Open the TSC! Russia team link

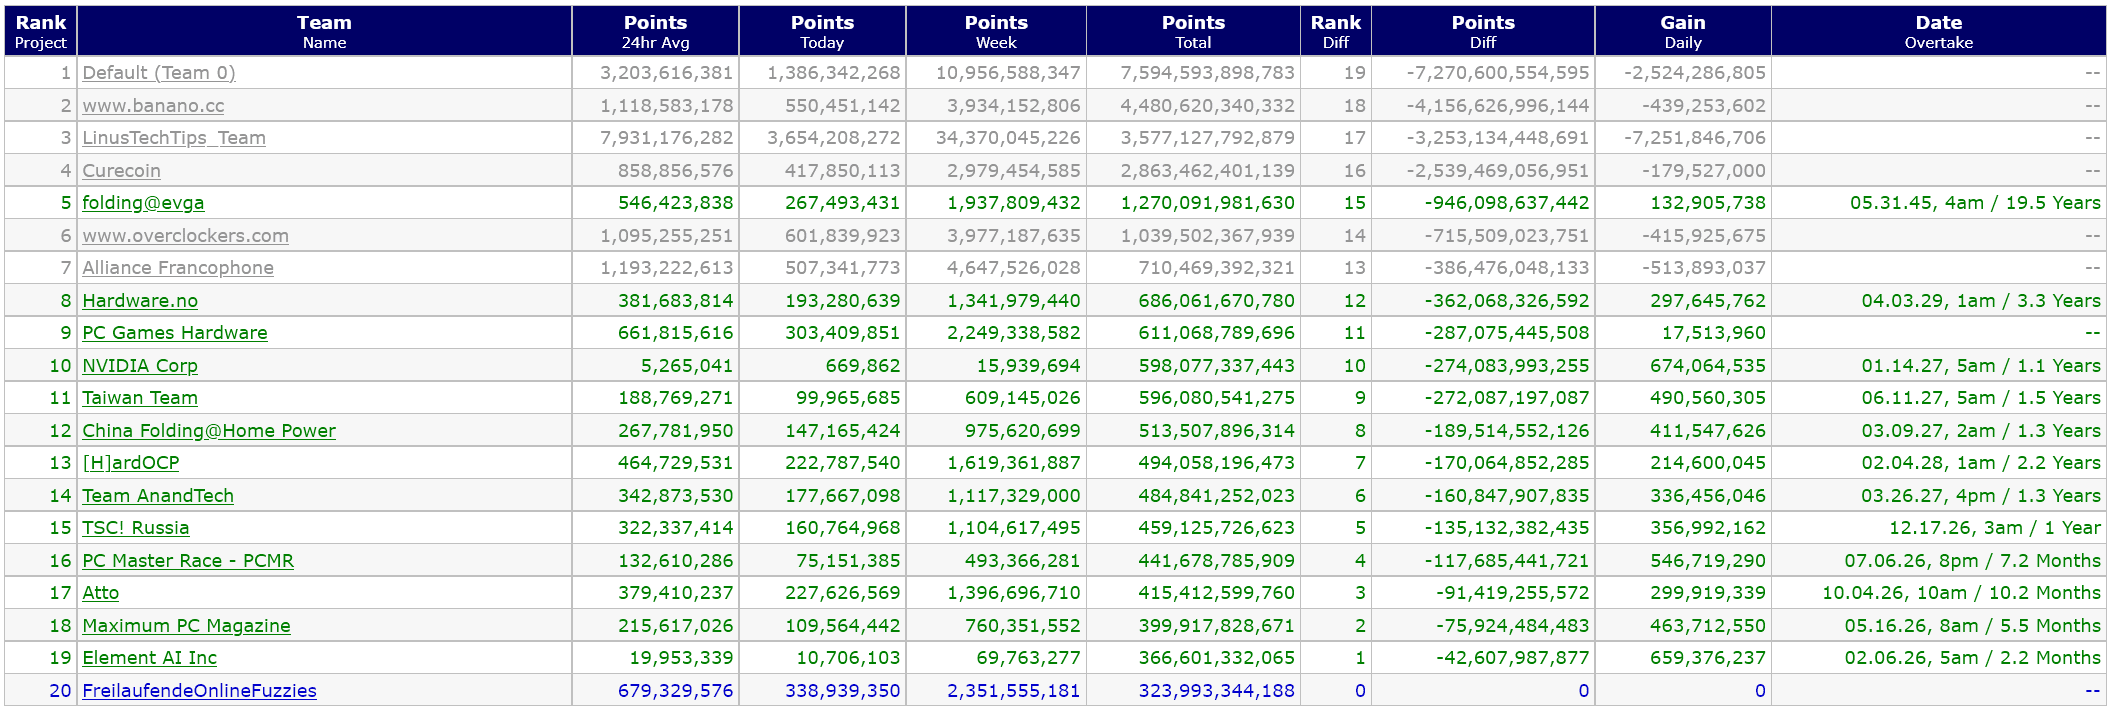click(136, 528)
